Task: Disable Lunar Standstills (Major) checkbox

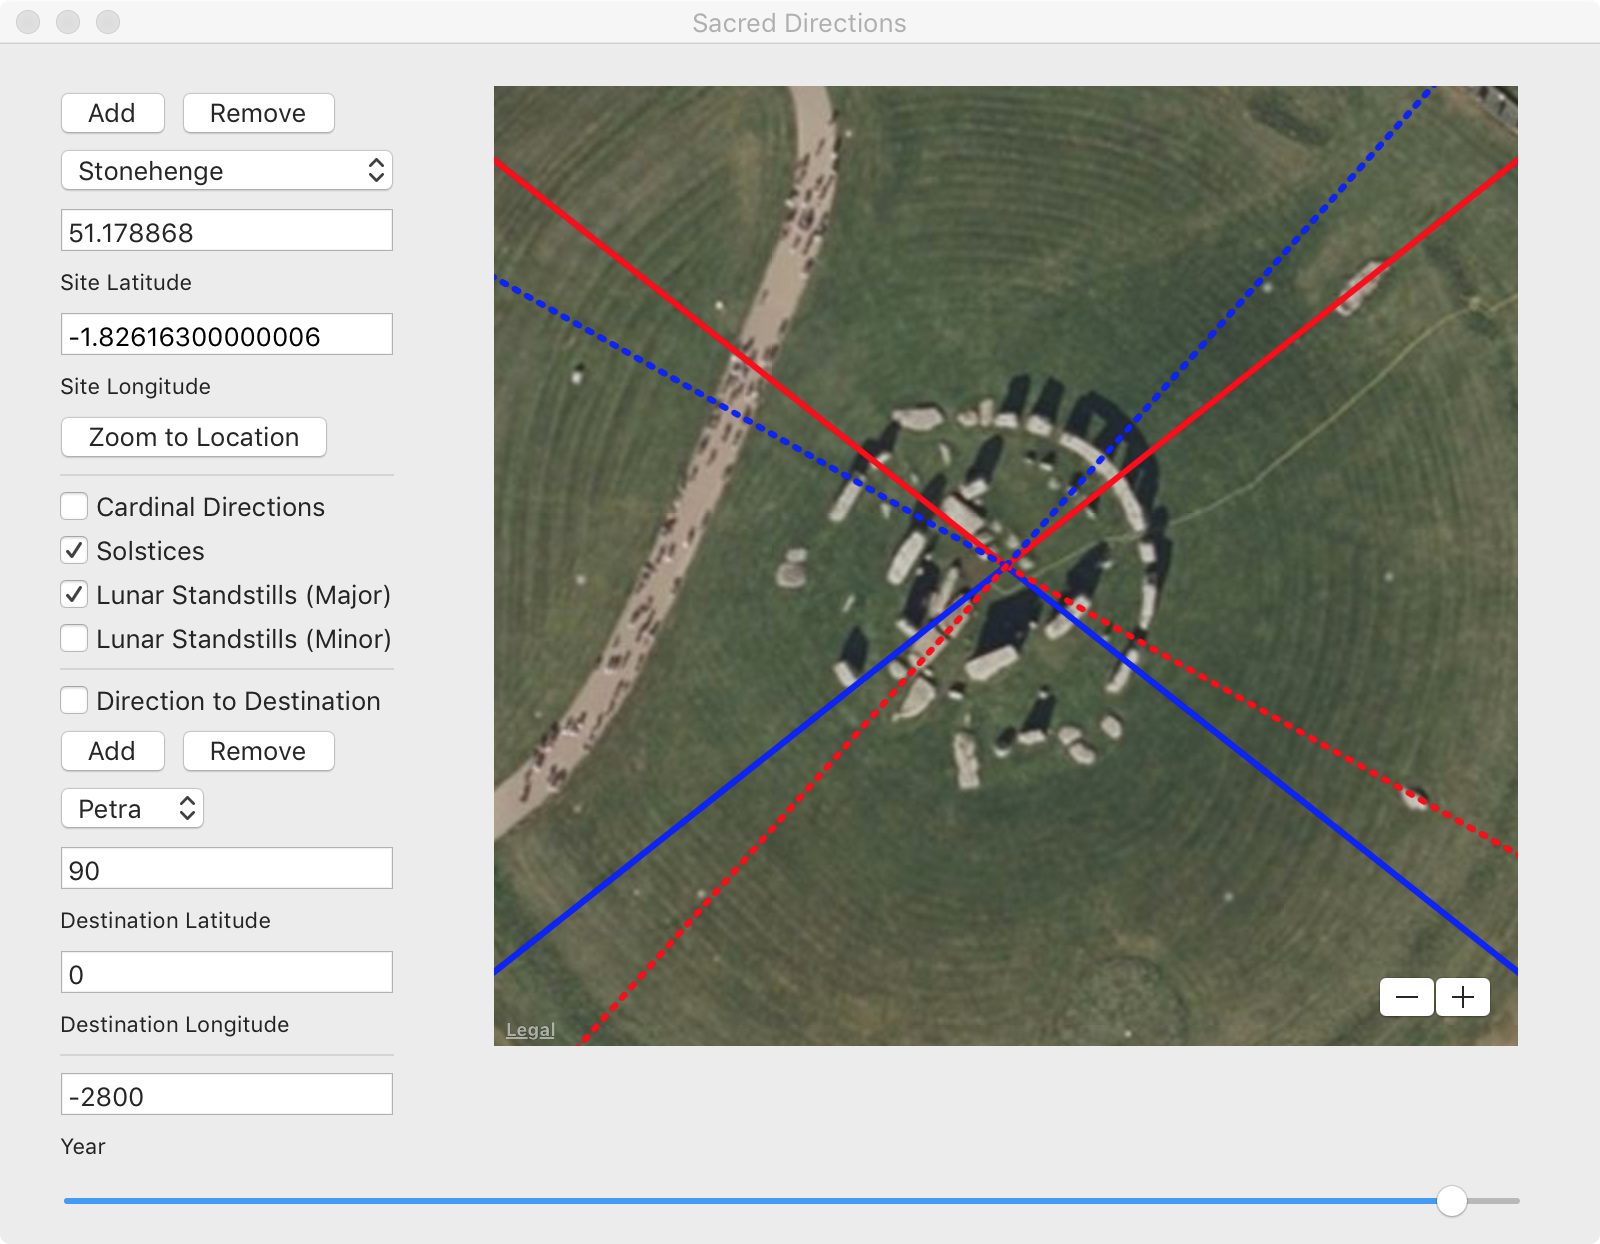Action: pos(74,595)
